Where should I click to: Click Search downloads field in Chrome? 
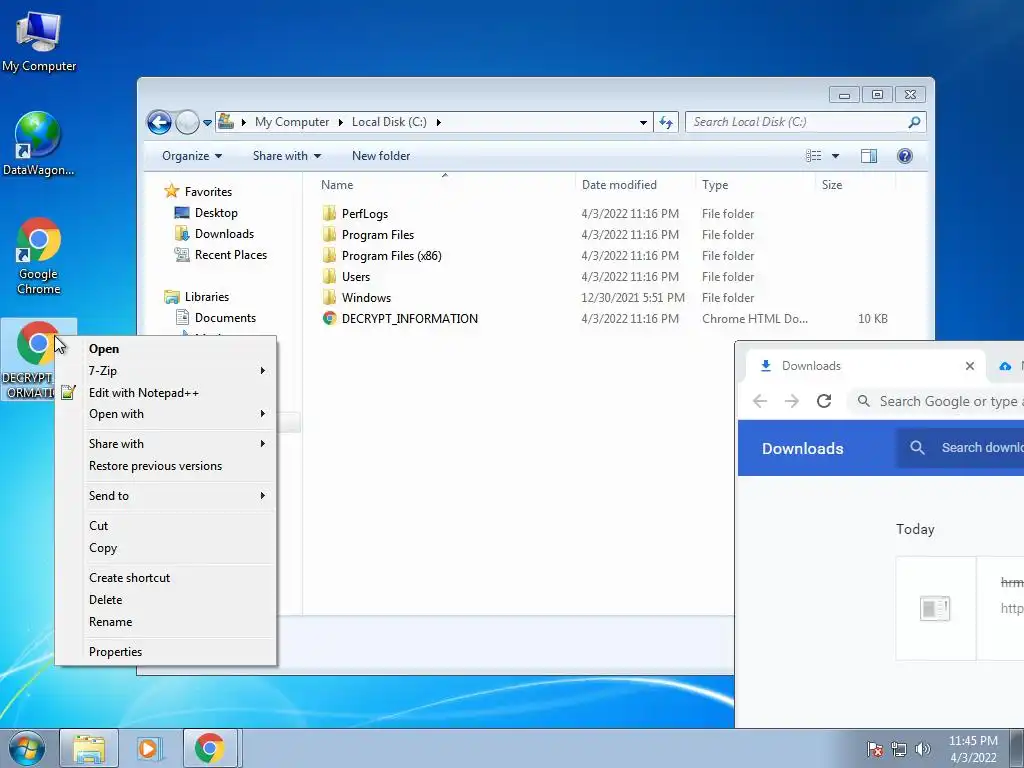click(x=961, y=447)
